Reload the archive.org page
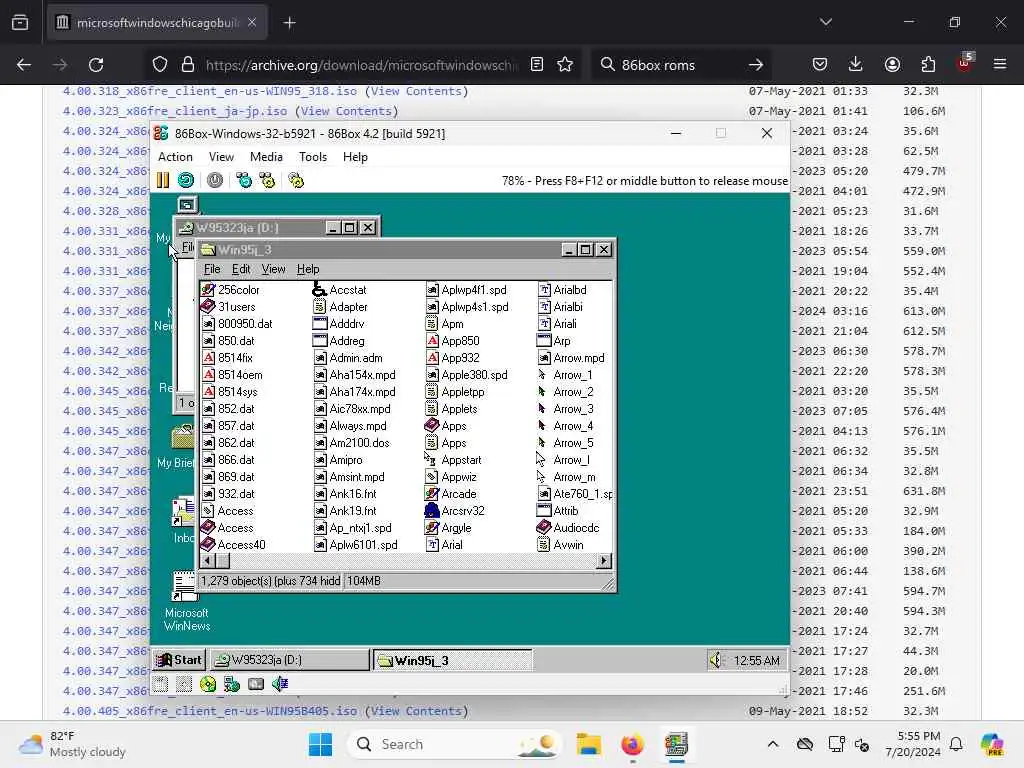This screenshot has width=1024, height=768. point(96,65)
